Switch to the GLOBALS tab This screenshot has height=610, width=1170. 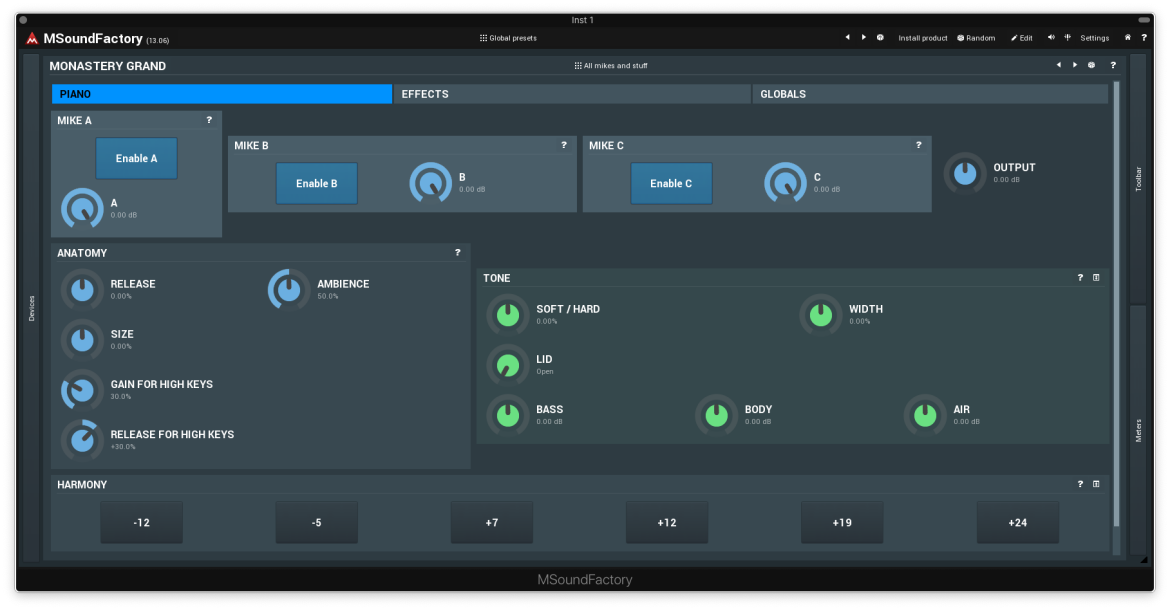[930, 94]
